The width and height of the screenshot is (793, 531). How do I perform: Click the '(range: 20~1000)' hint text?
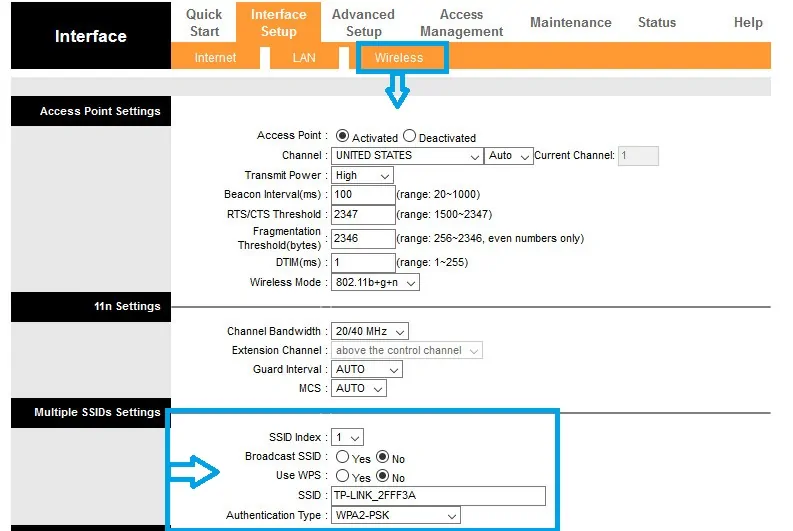pyautogui.click(x=438, y=195)
